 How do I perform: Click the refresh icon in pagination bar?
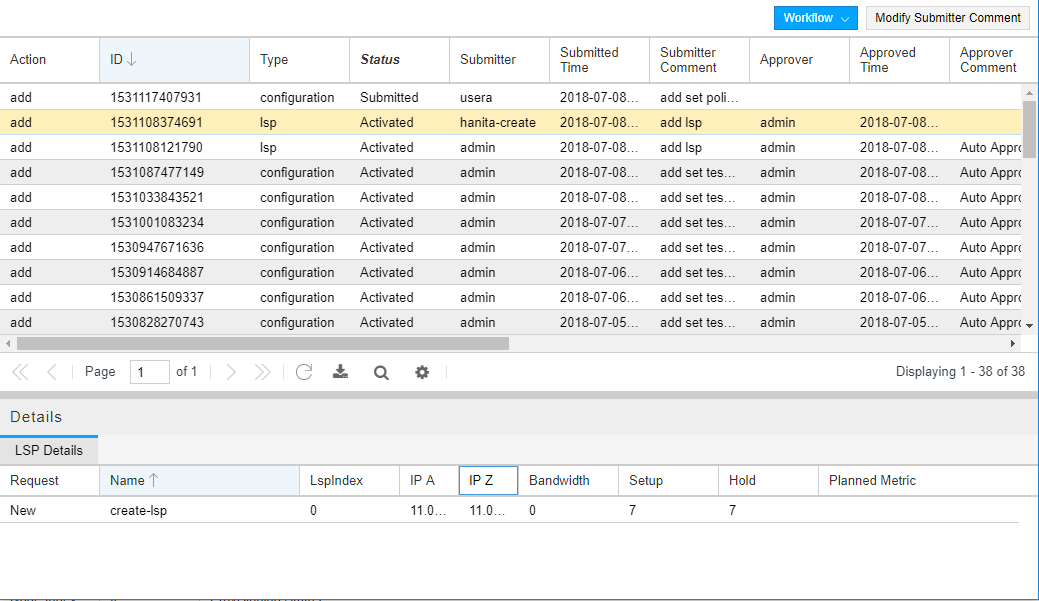[304, 372]
